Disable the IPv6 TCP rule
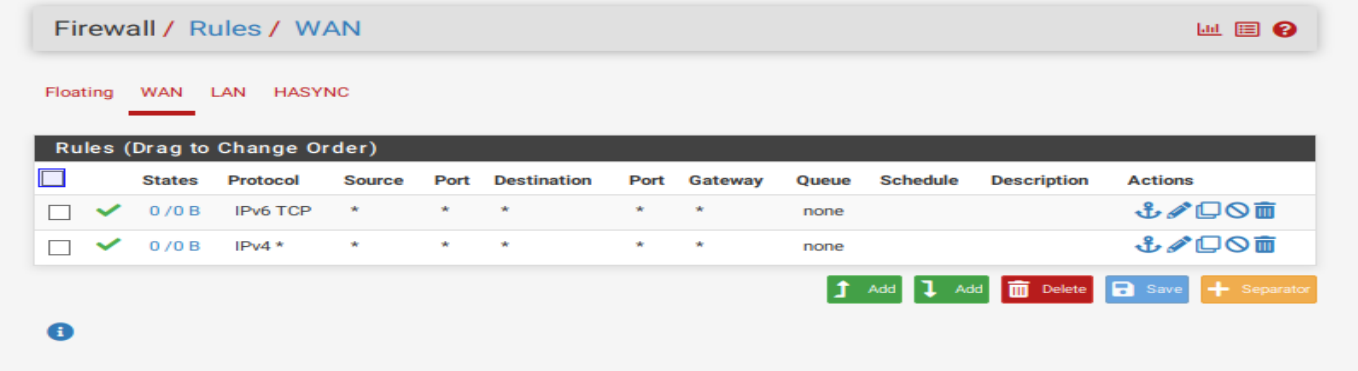This screenshot has height=371, width=1358. 1237,211
